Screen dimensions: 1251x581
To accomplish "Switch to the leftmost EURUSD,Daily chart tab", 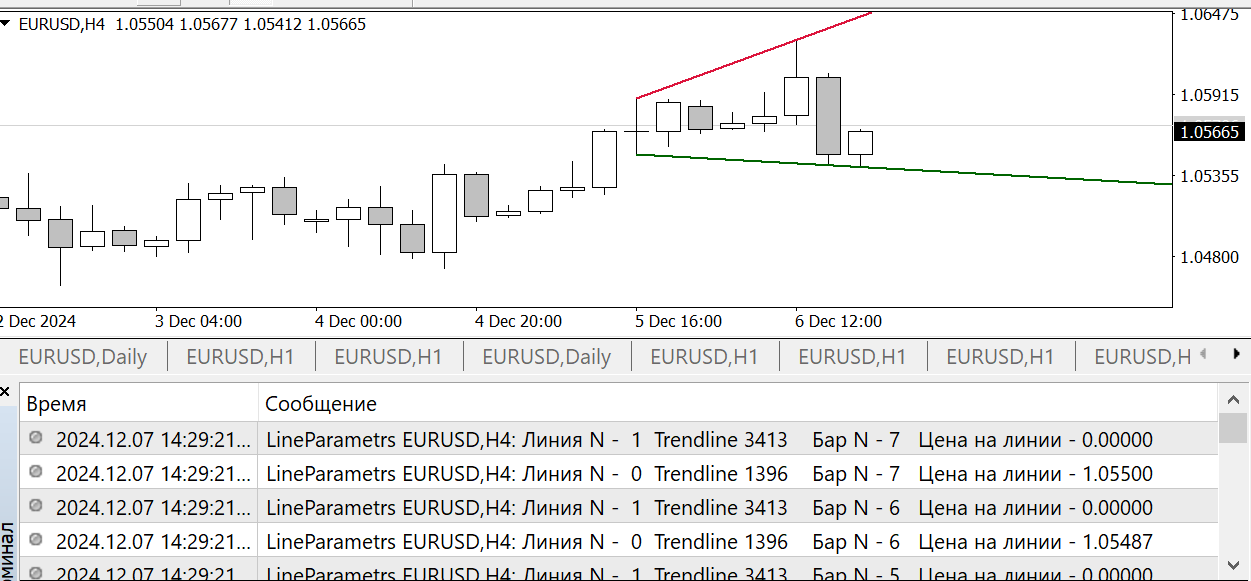I will pos(83,357).
